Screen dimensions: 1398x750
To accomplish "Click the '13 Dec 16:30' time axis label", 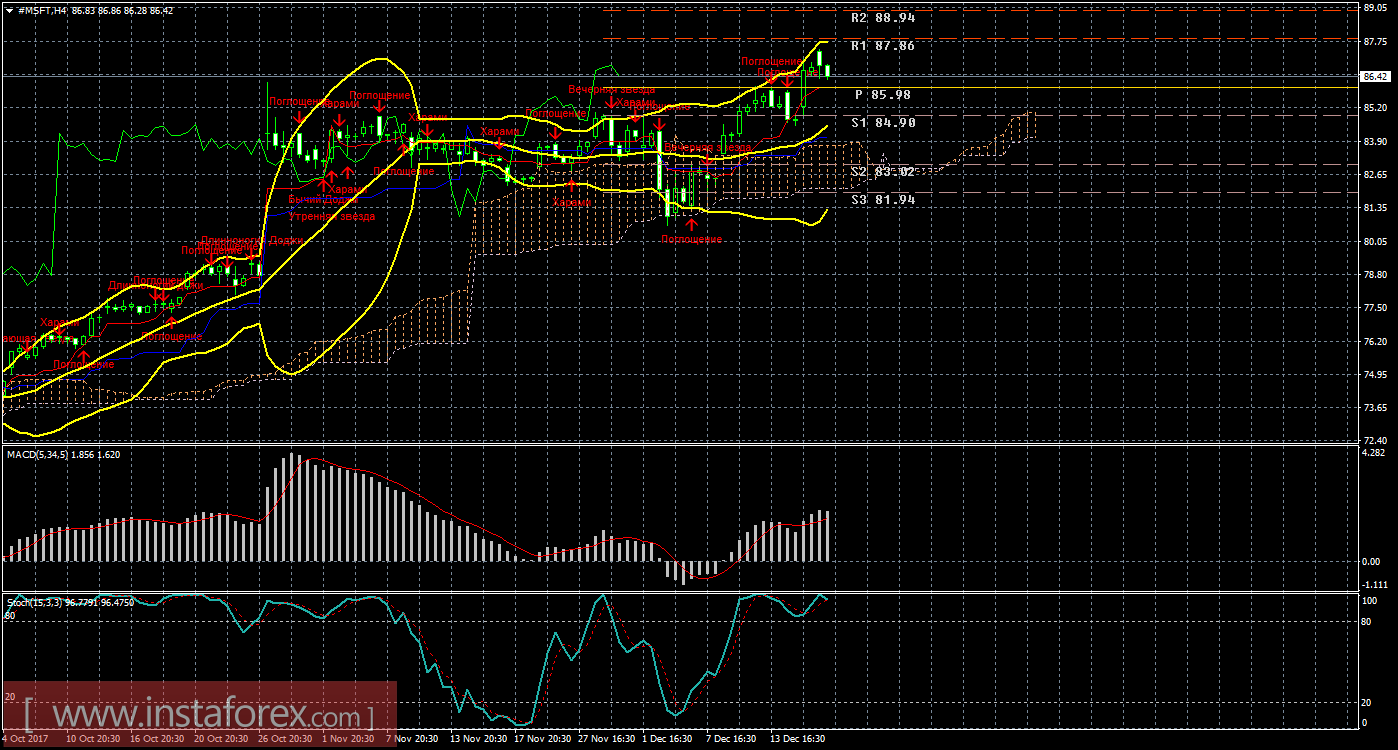I will (x=797, y=739).
